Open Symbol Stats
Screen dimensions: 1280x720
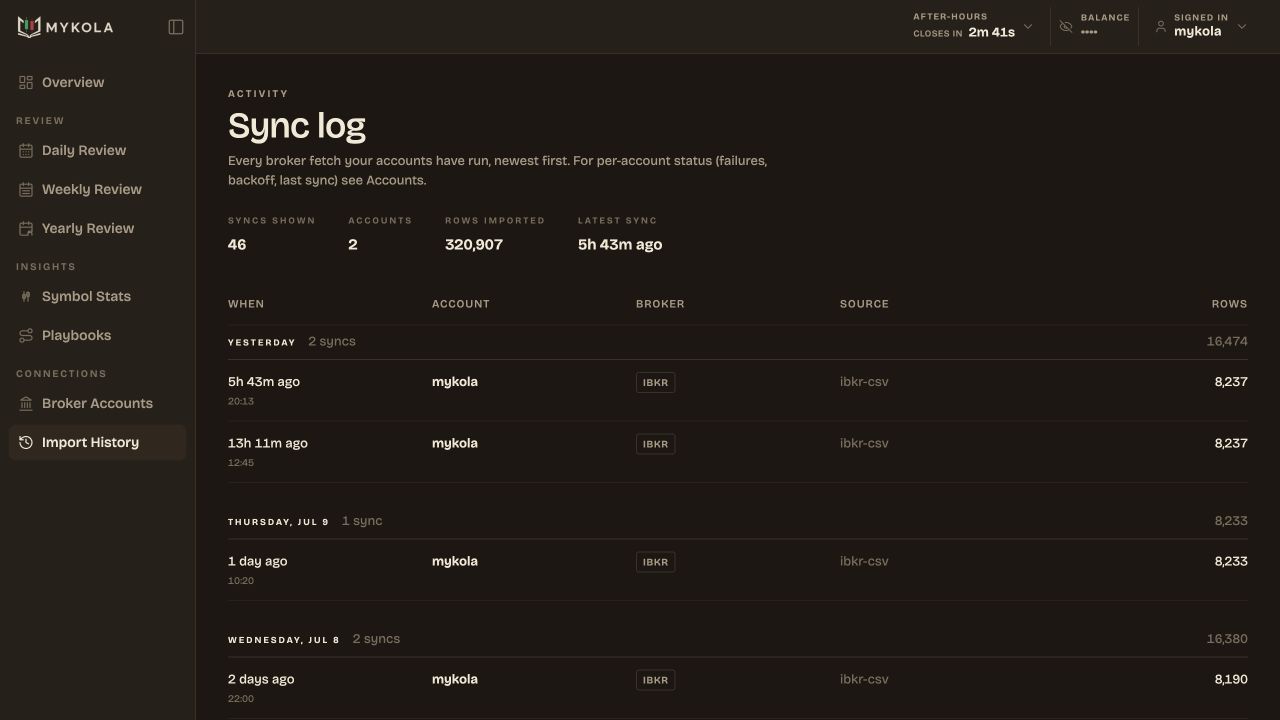pyautogui.click(x=97, y=296)
